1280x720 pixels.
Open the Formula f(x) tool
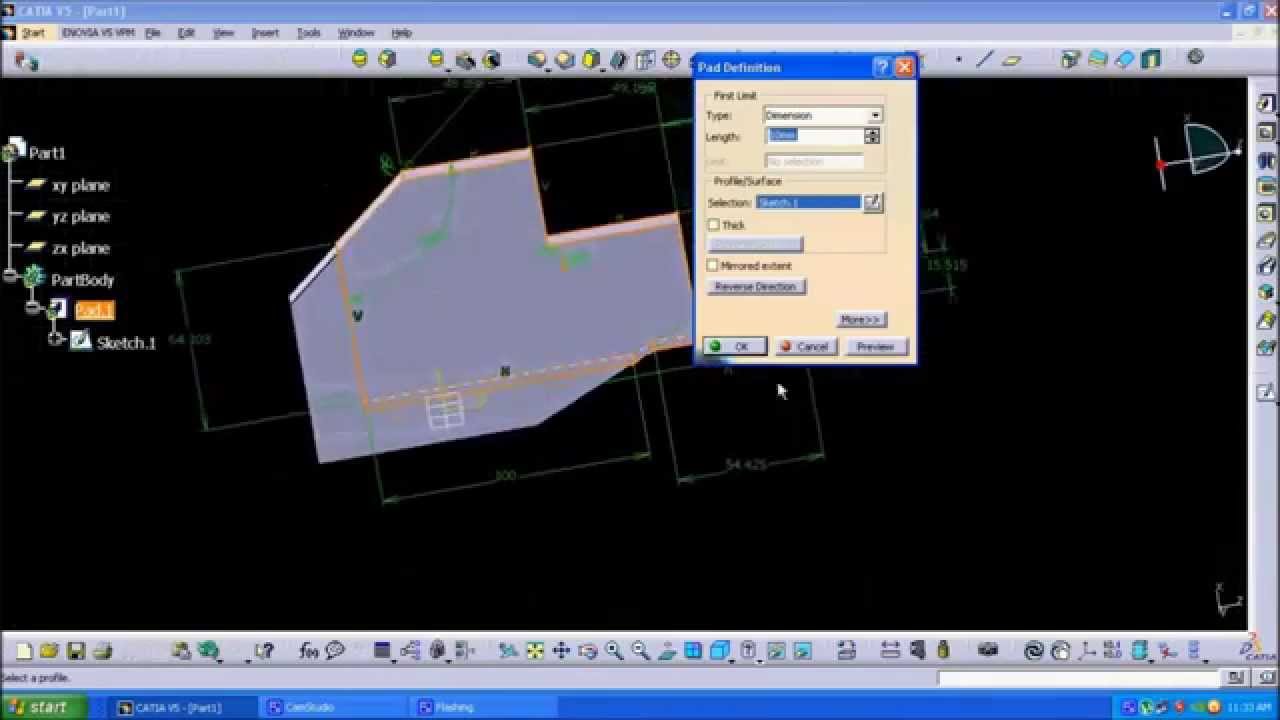coord(308,651)
